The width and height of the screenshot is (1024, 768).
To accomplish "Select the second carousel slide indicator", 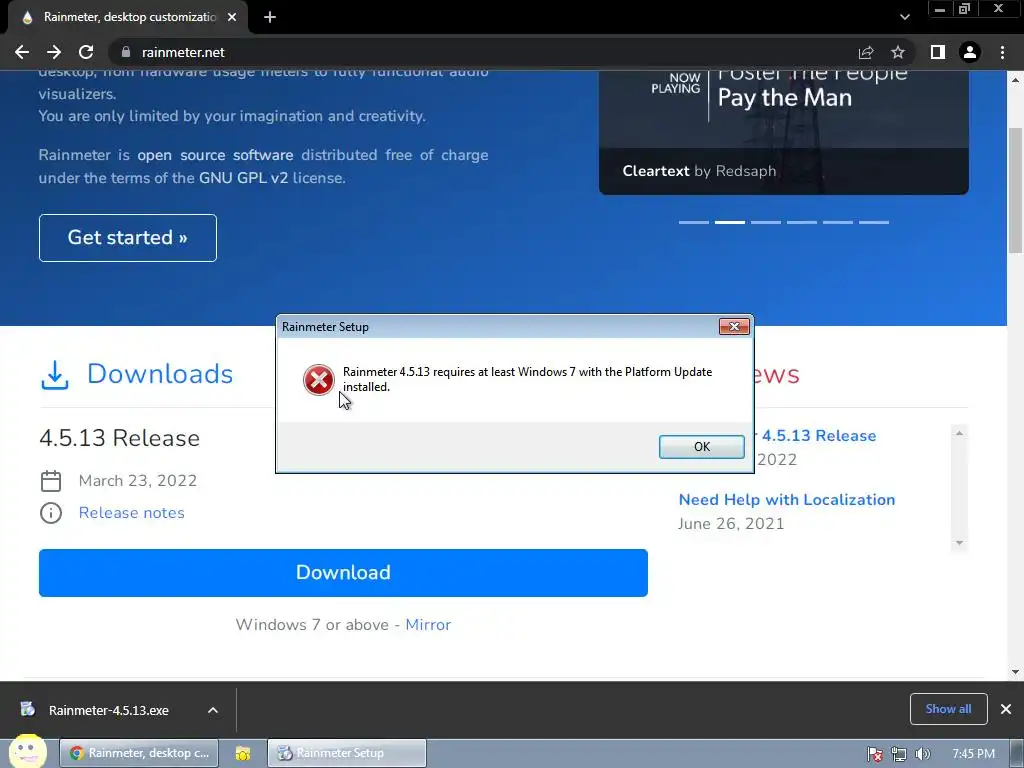I will click(x=729, y=222).
